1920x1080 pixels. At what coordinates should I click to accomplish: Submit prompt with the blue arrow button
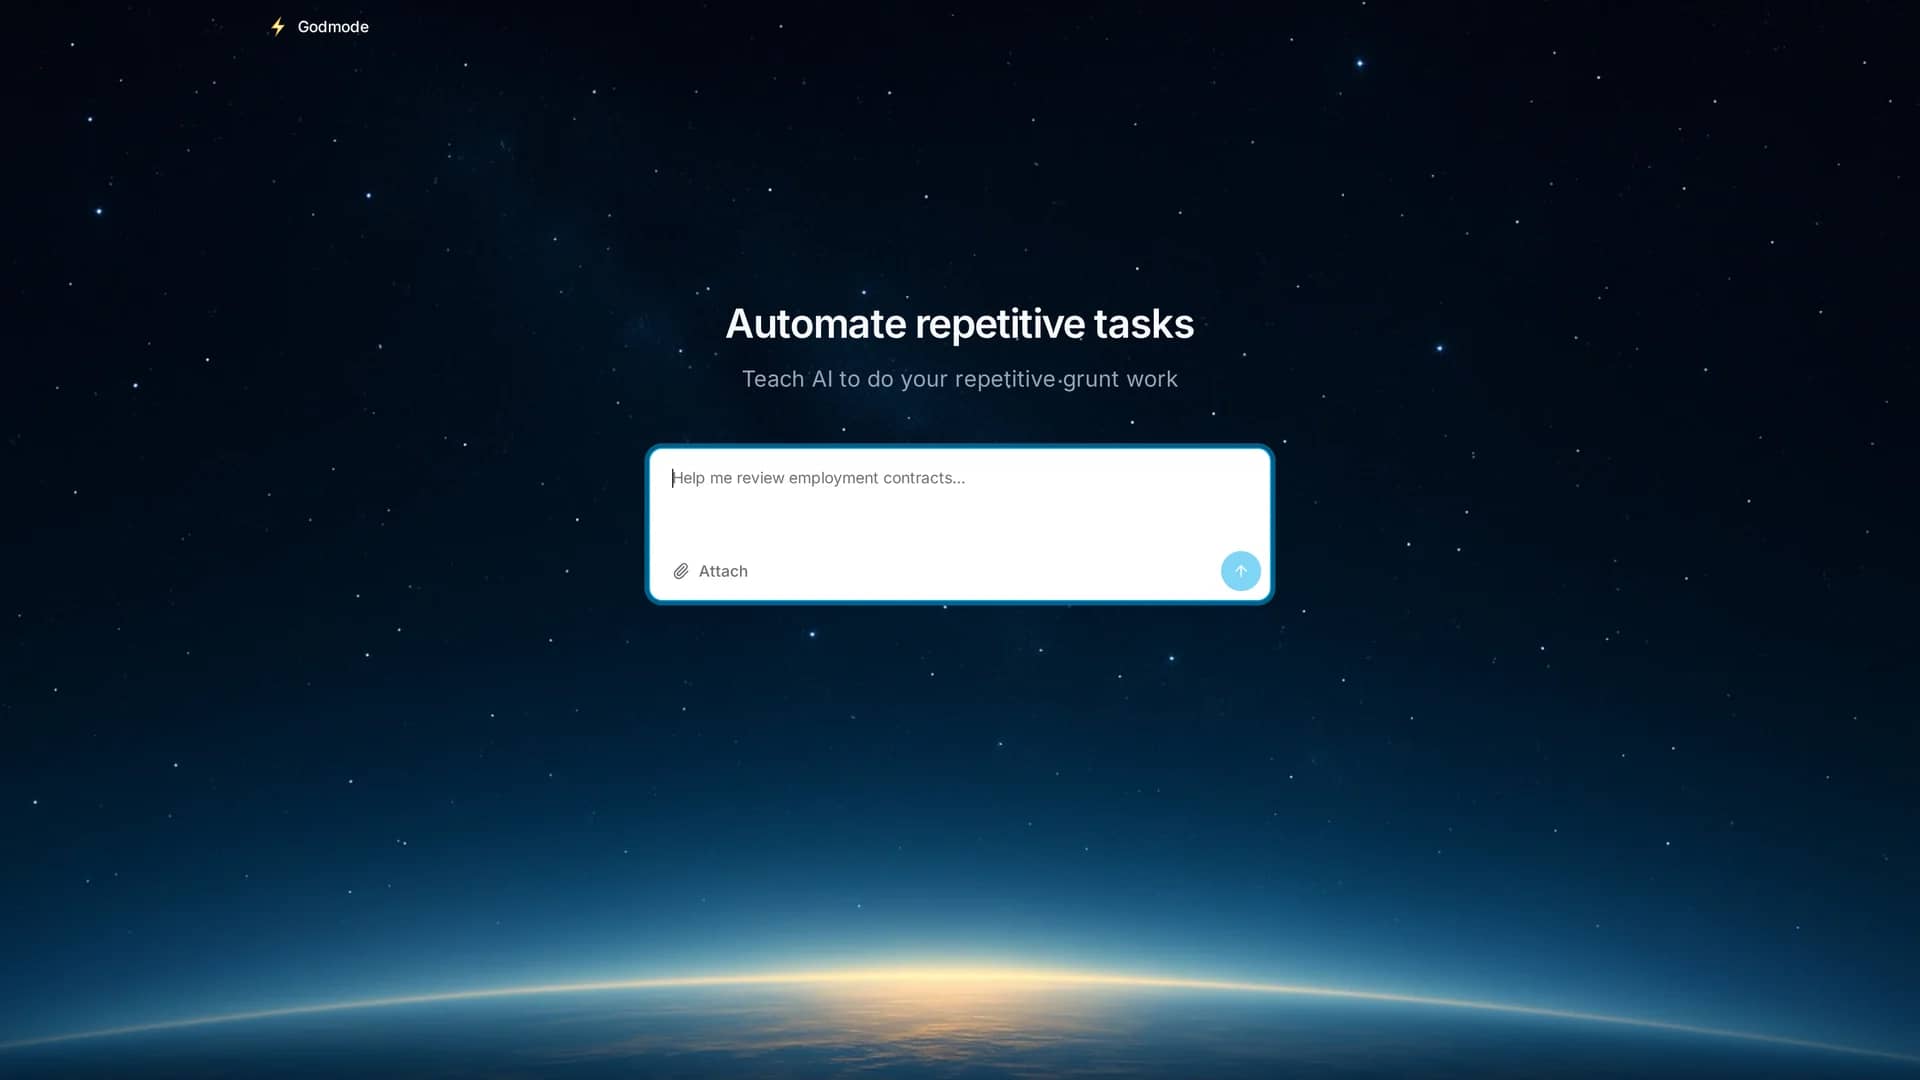(1240, 571)
